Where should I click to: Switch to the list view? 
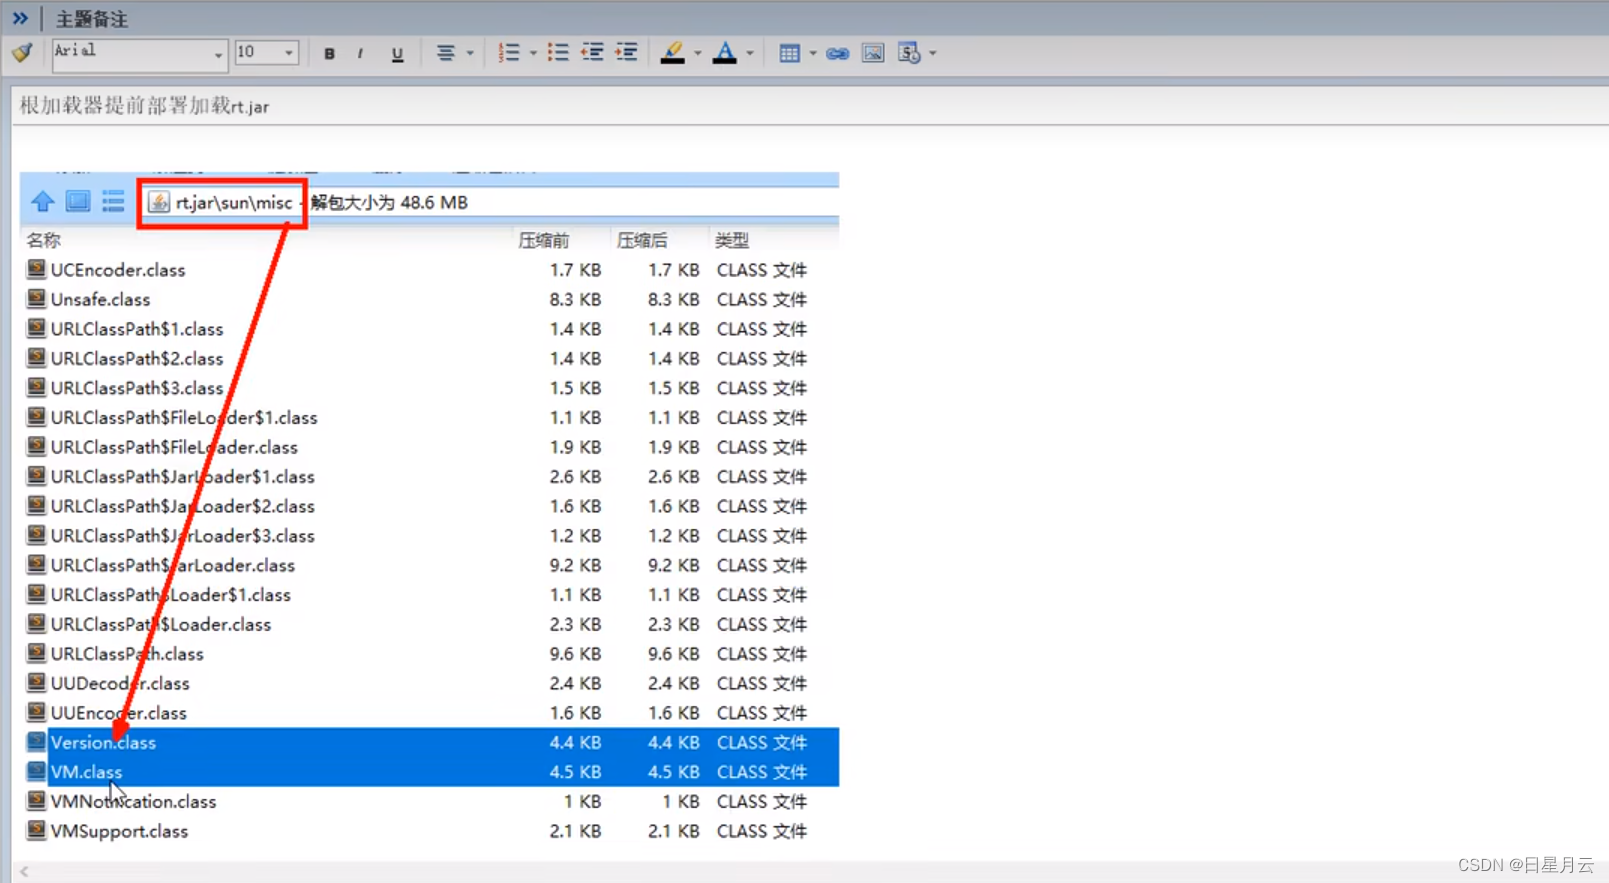[113, 201]
